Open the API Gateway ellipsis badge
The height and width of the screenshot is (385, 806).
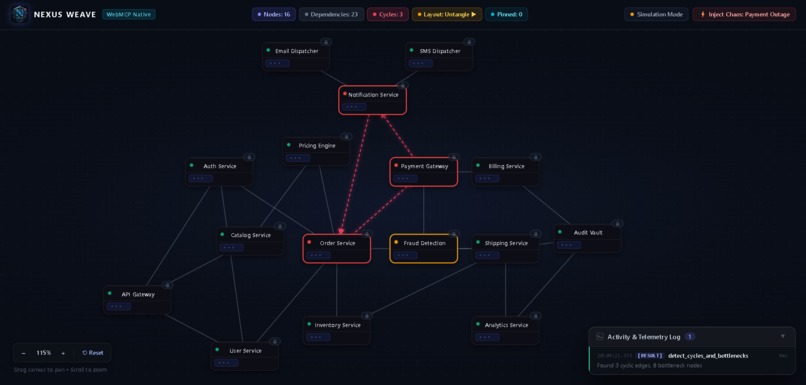(119, 307)
